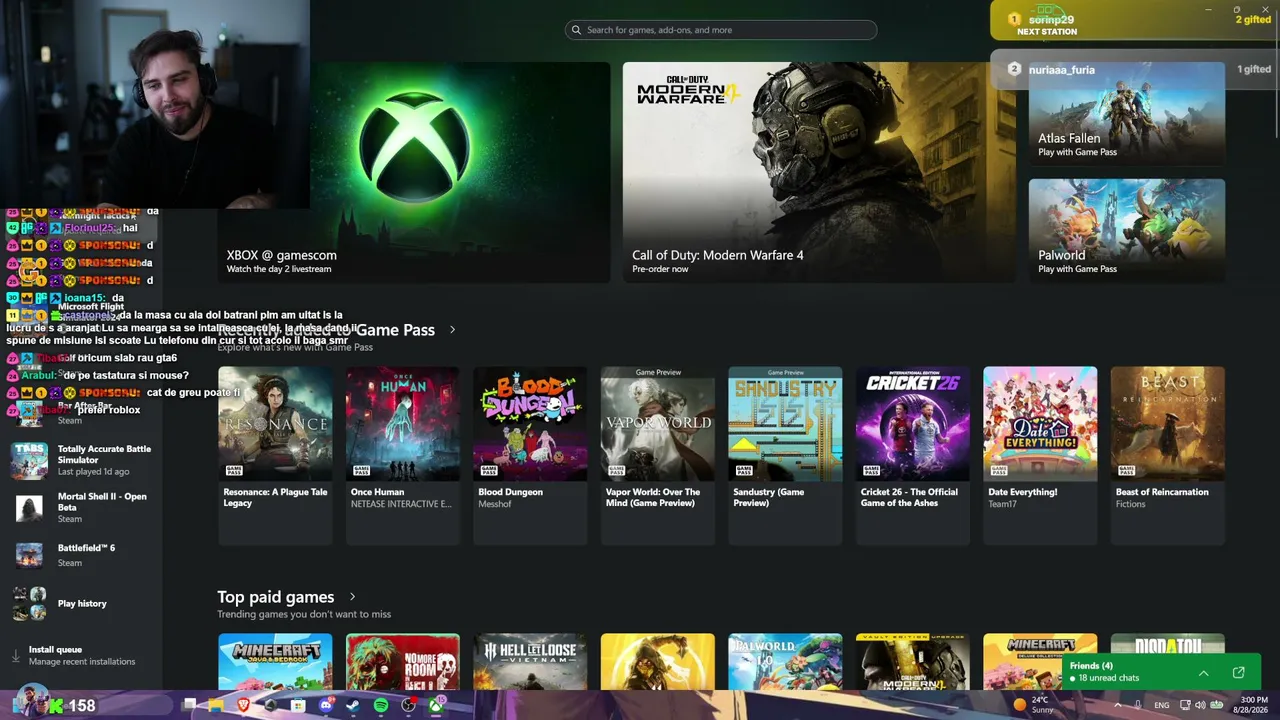Click the Battlefield 6 cover icon
The width and height of the screenshot is (1280, 720).
29,555
